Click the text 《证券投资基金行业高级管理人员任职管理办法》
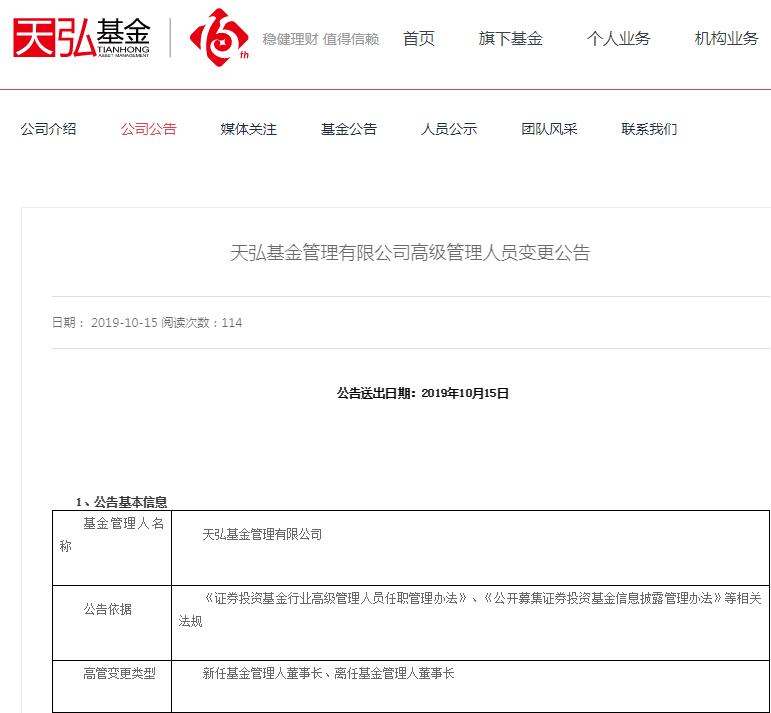 (x=334, y=598)
